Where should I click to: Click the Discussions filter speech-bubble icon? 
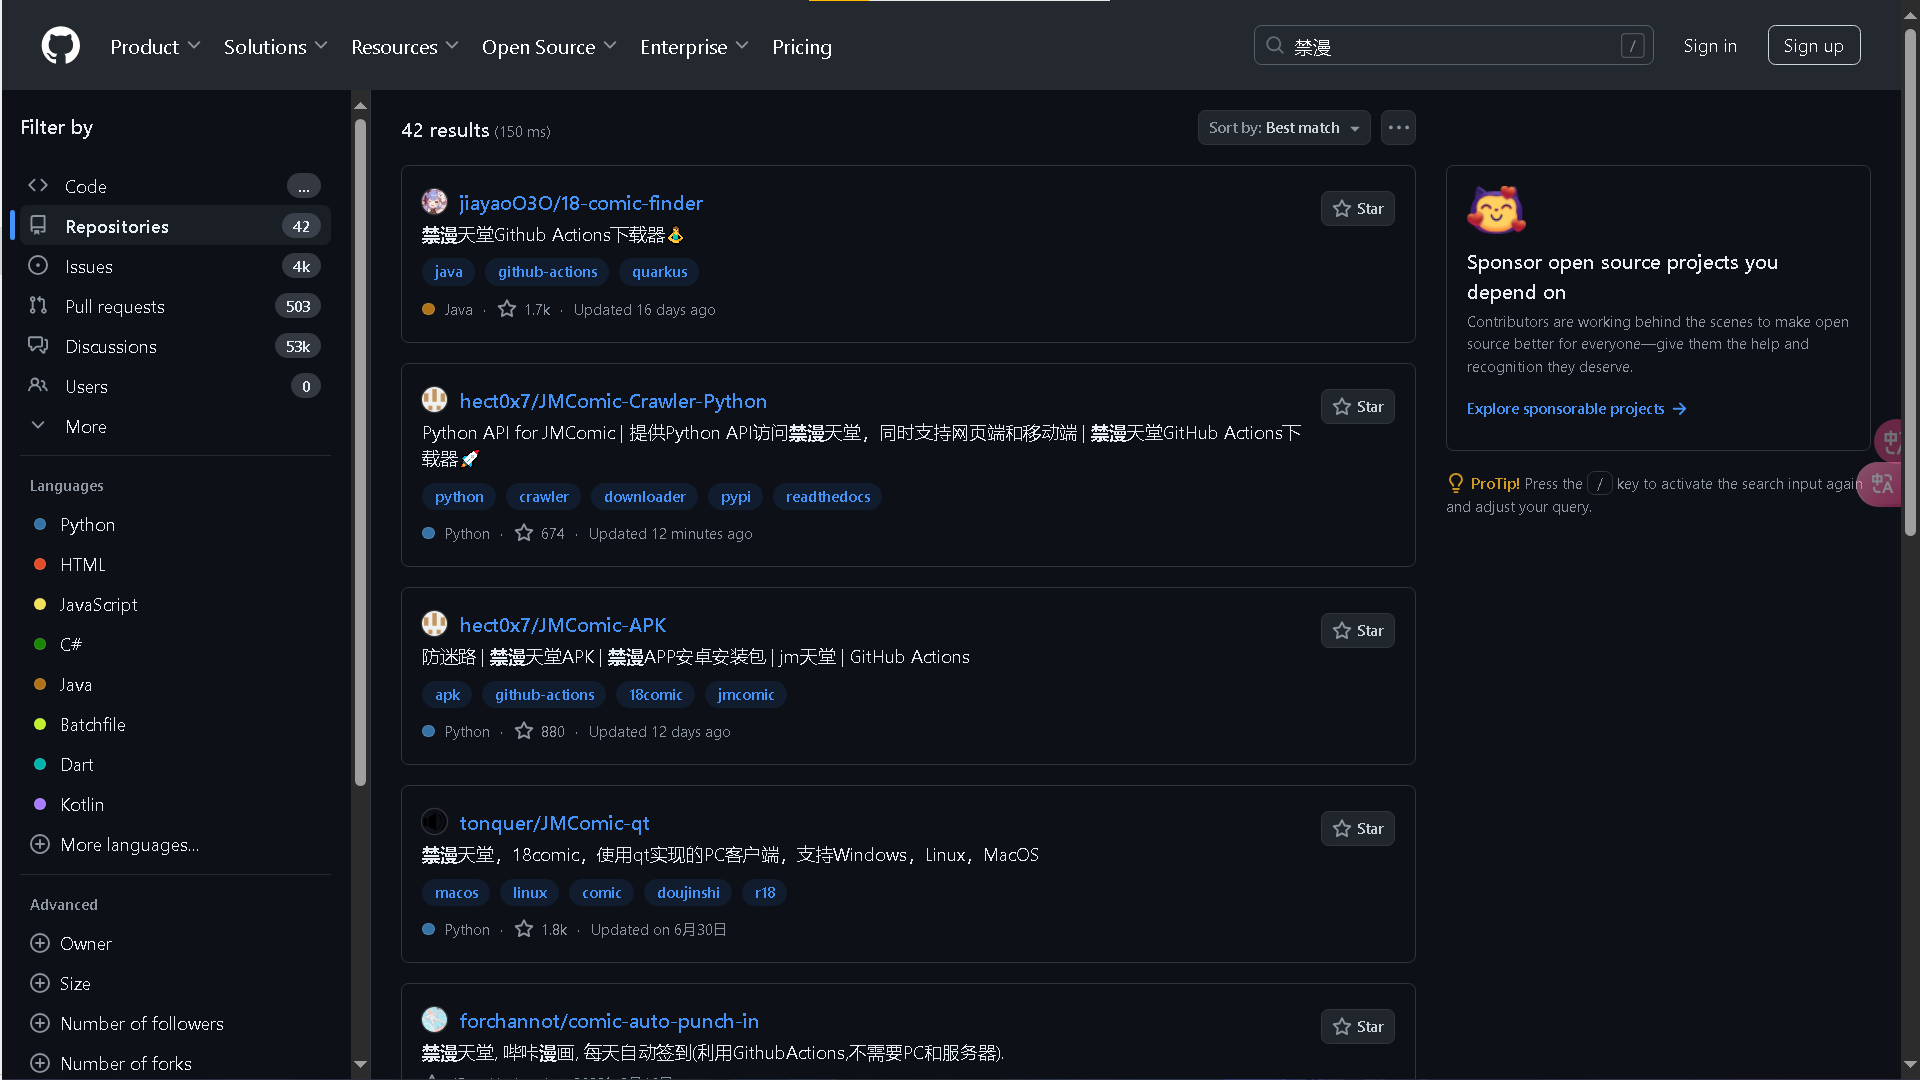tap(38, 346)
